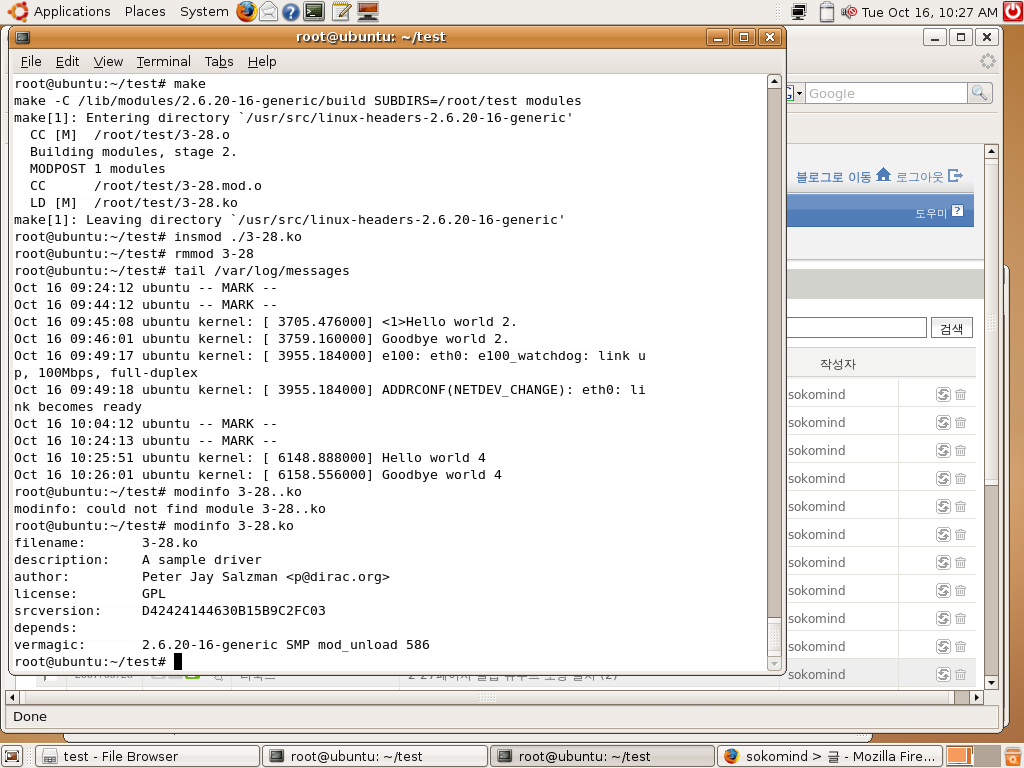Click the Firefox horizontal scrollbar right arrow

click(976, 697)
